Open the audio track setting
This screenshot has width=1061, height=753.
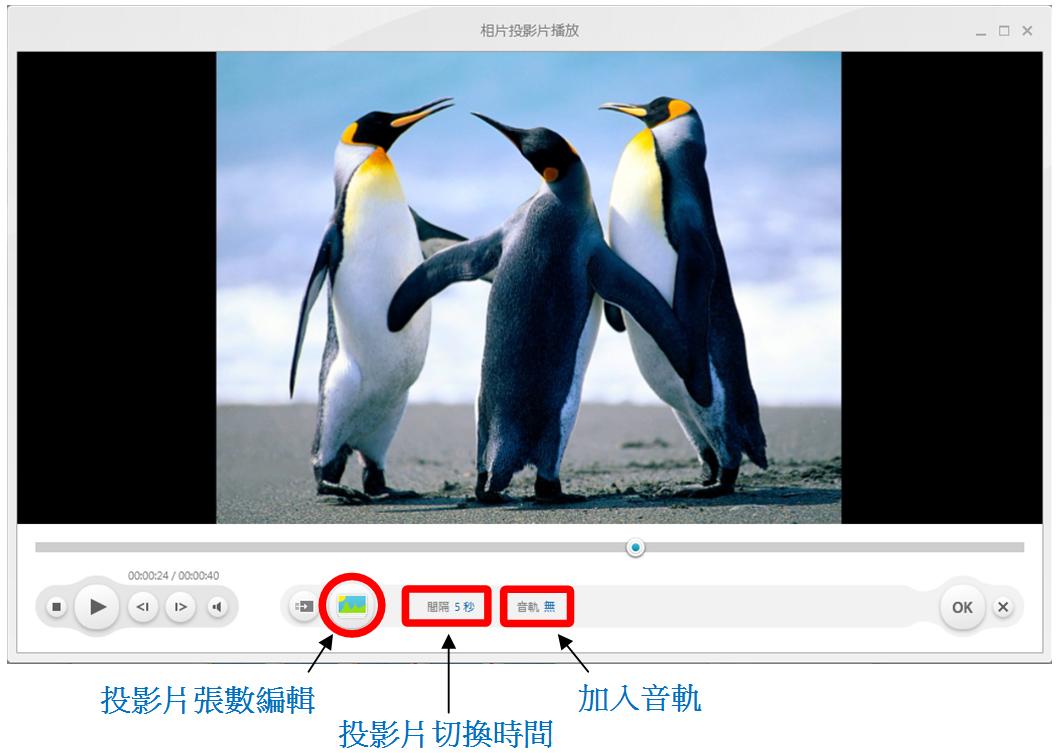click(x=537, y=607)
